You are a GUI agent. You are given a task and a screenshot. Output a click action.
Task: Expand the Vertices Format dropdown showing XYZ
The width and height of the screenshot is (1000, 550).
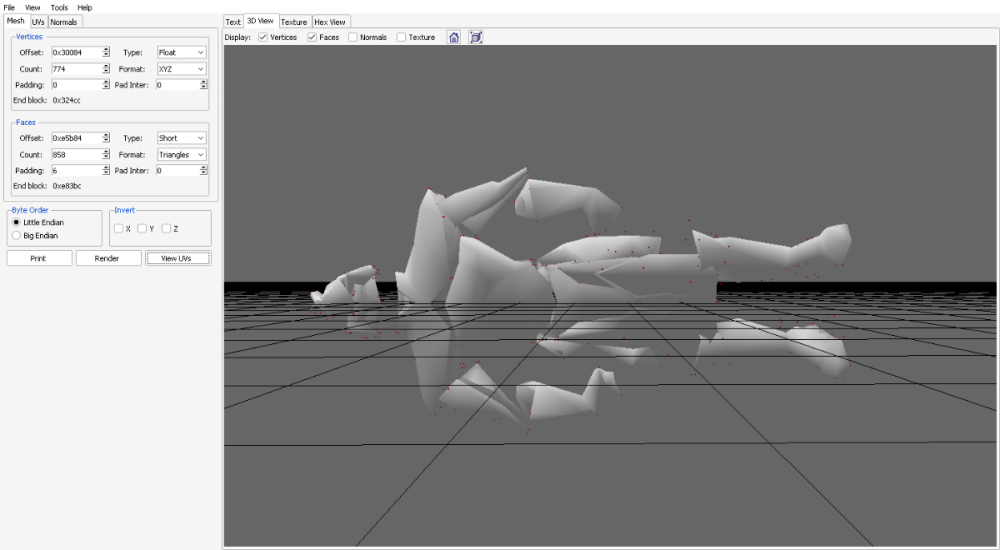181,69
